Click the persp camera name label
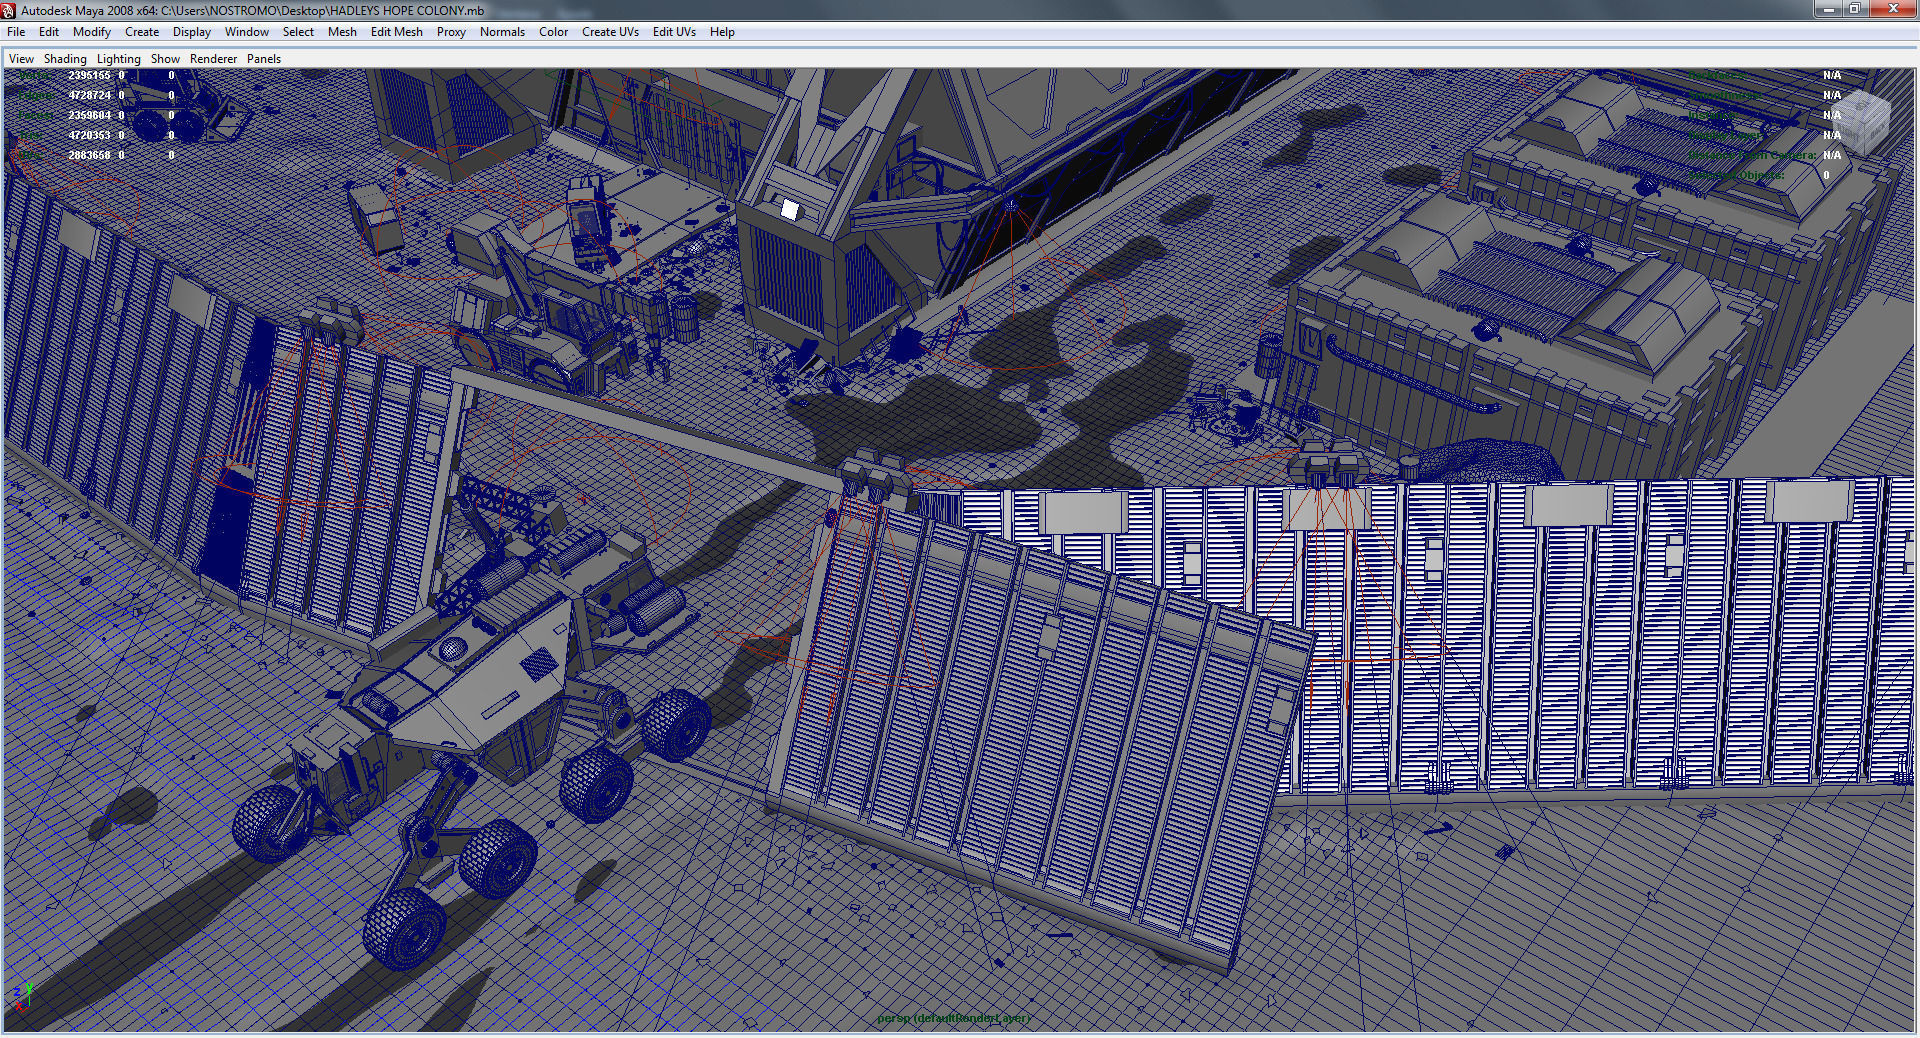The image size is (1920, 1038). pyautogui.click(x=953, y=1018)
